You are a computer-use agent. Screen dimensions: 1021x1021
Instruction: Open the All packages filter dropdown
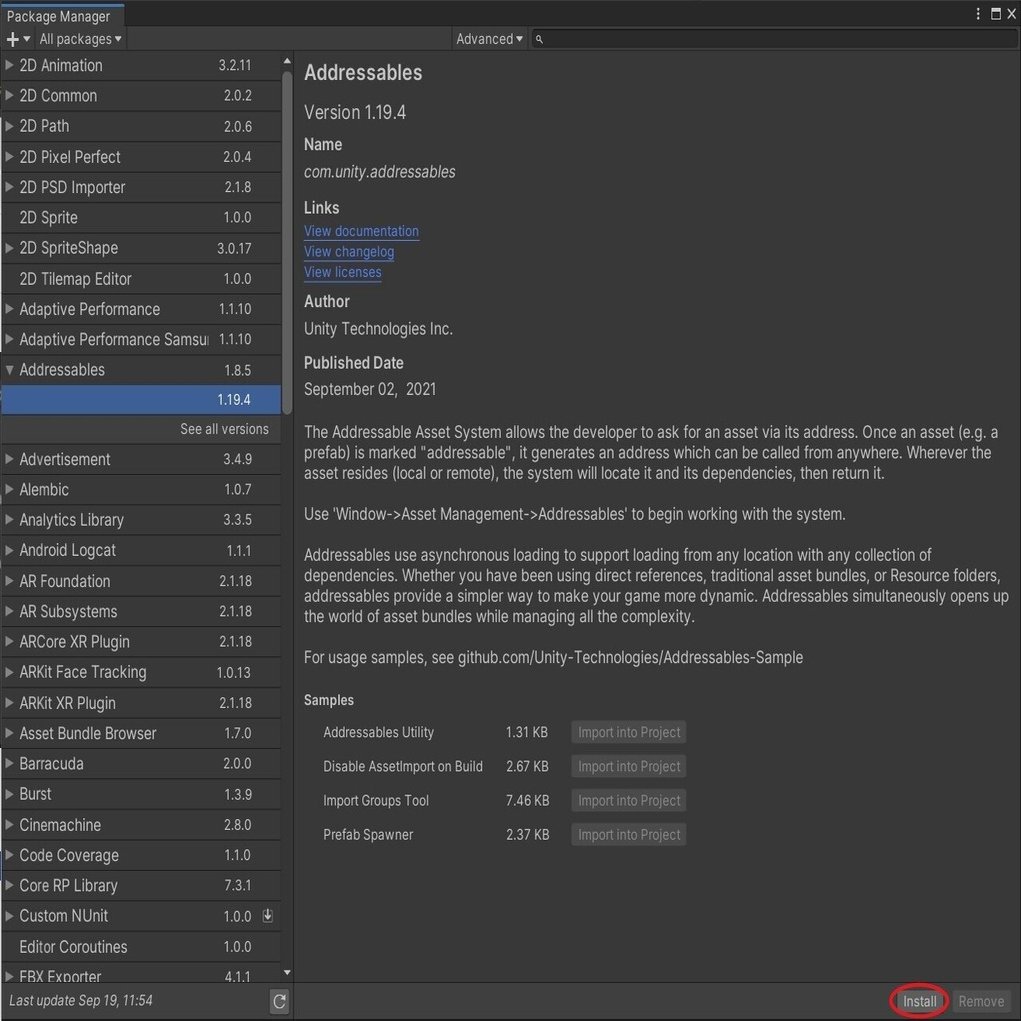80,38
